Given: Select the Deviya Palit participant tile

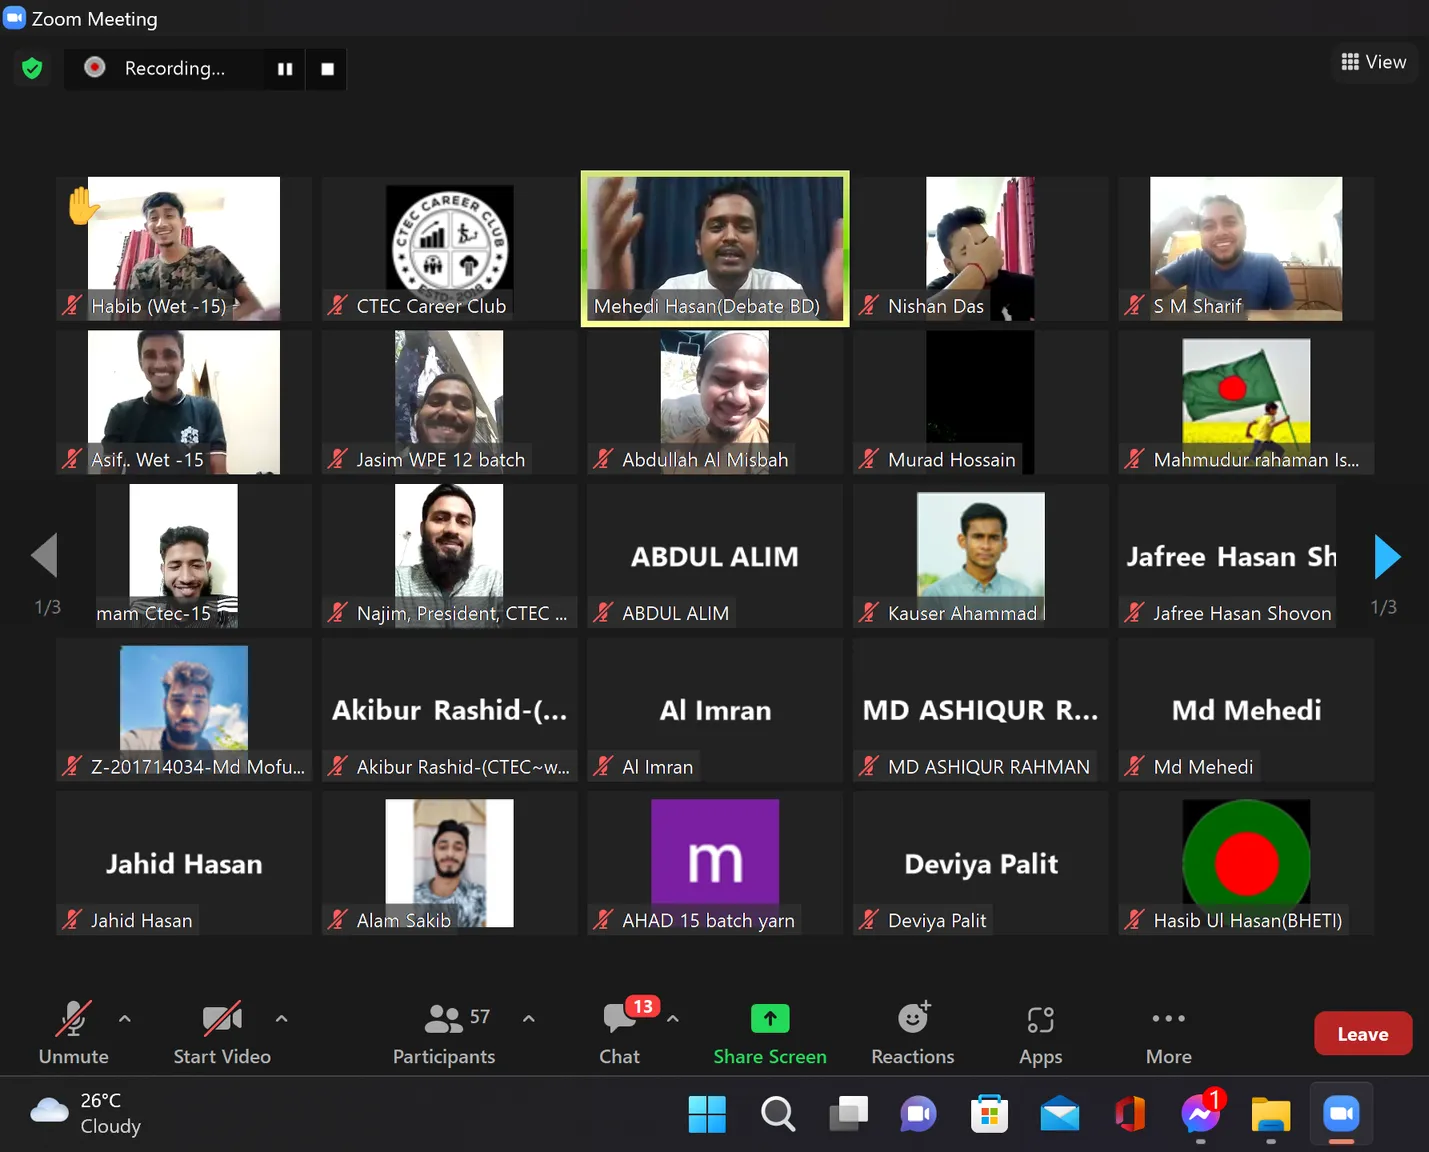Looking at the screenshot, I should [981, 863].
